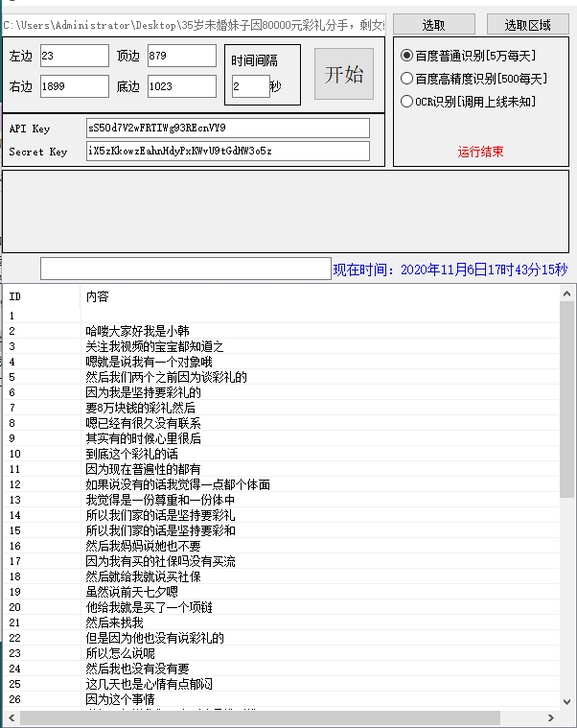This screenshot has height=728, width=577.
Task: Select row 7 要8万块钱的彩礼然后
Action: [281, 408]
